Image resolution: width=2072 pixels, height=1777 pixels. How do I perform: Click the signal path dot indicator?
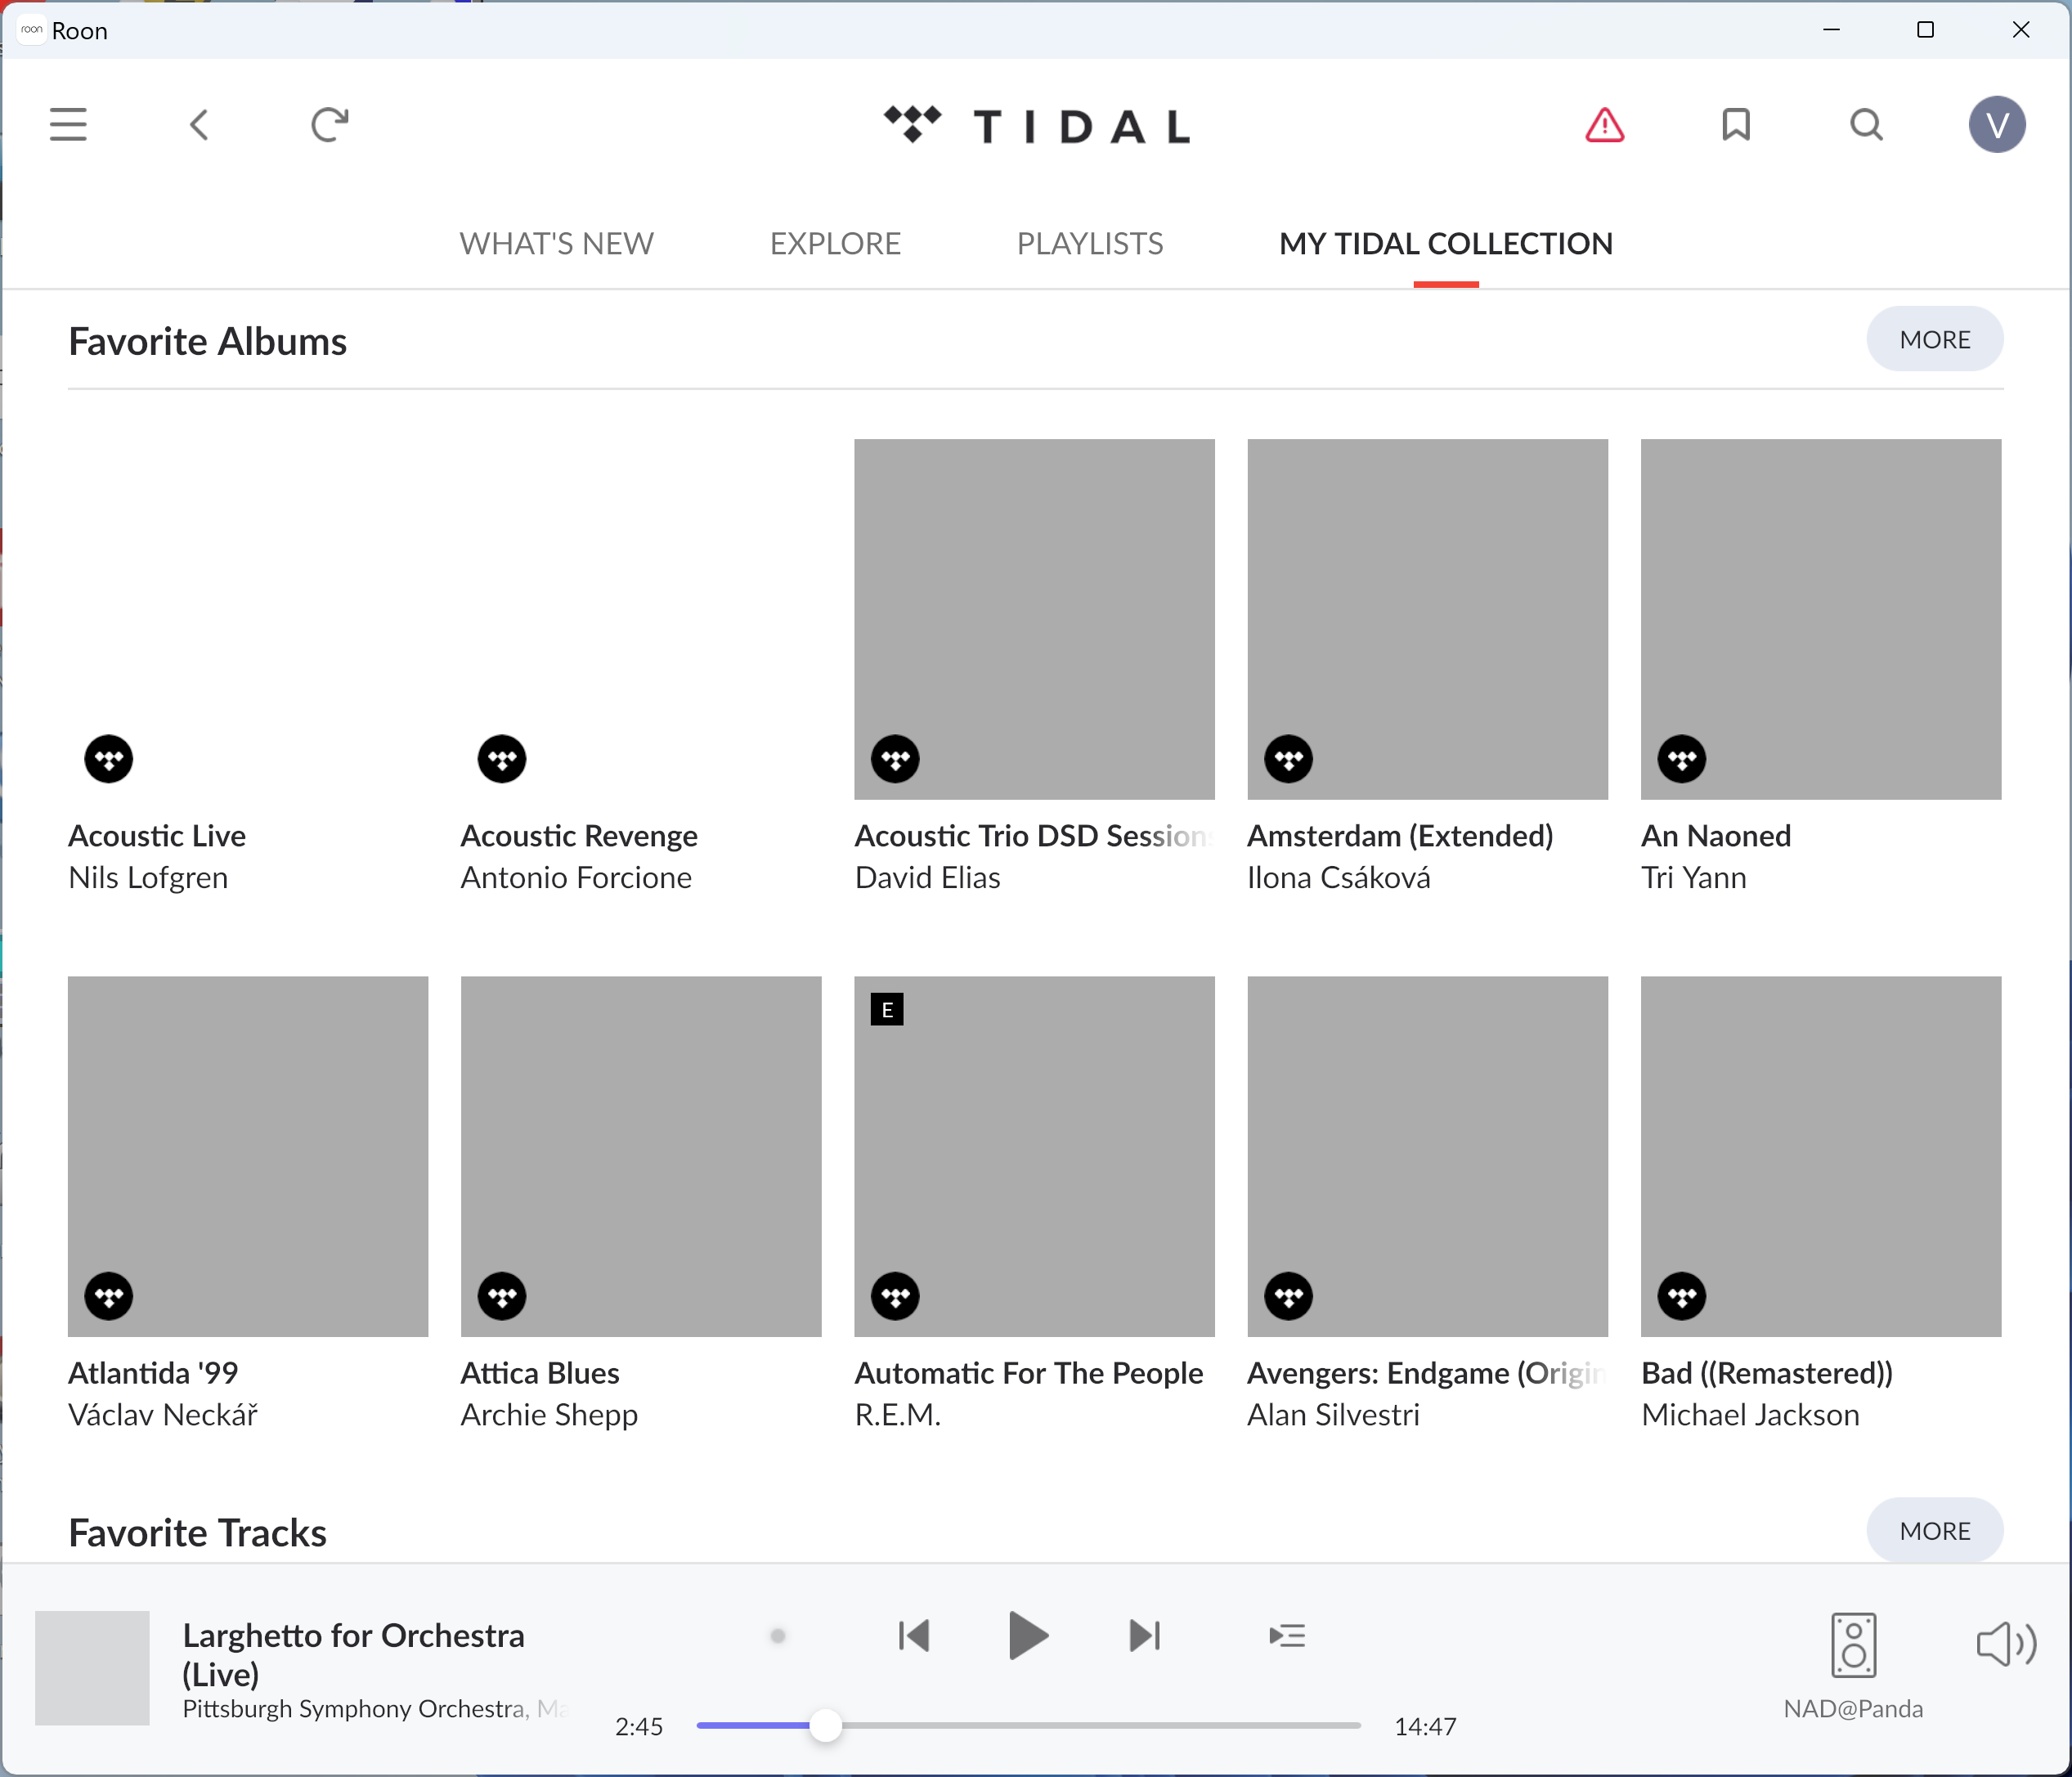click(x=777, y=1636)
